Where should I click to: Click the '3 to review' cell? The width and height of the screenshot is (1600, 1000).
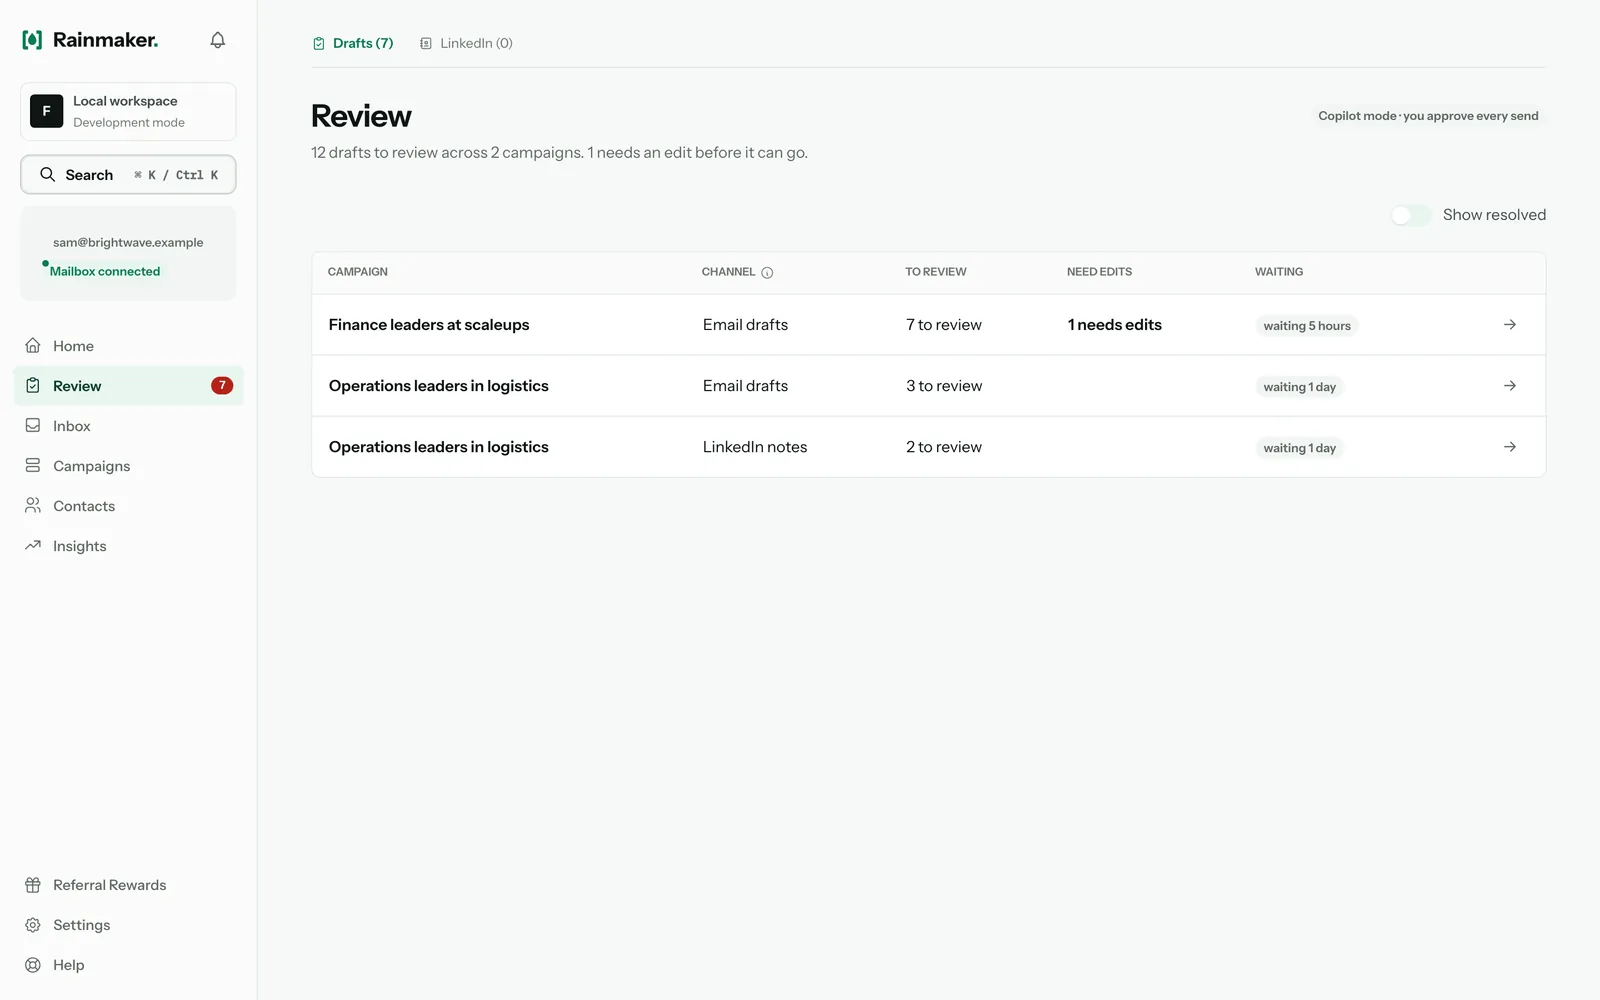(944, 386)
